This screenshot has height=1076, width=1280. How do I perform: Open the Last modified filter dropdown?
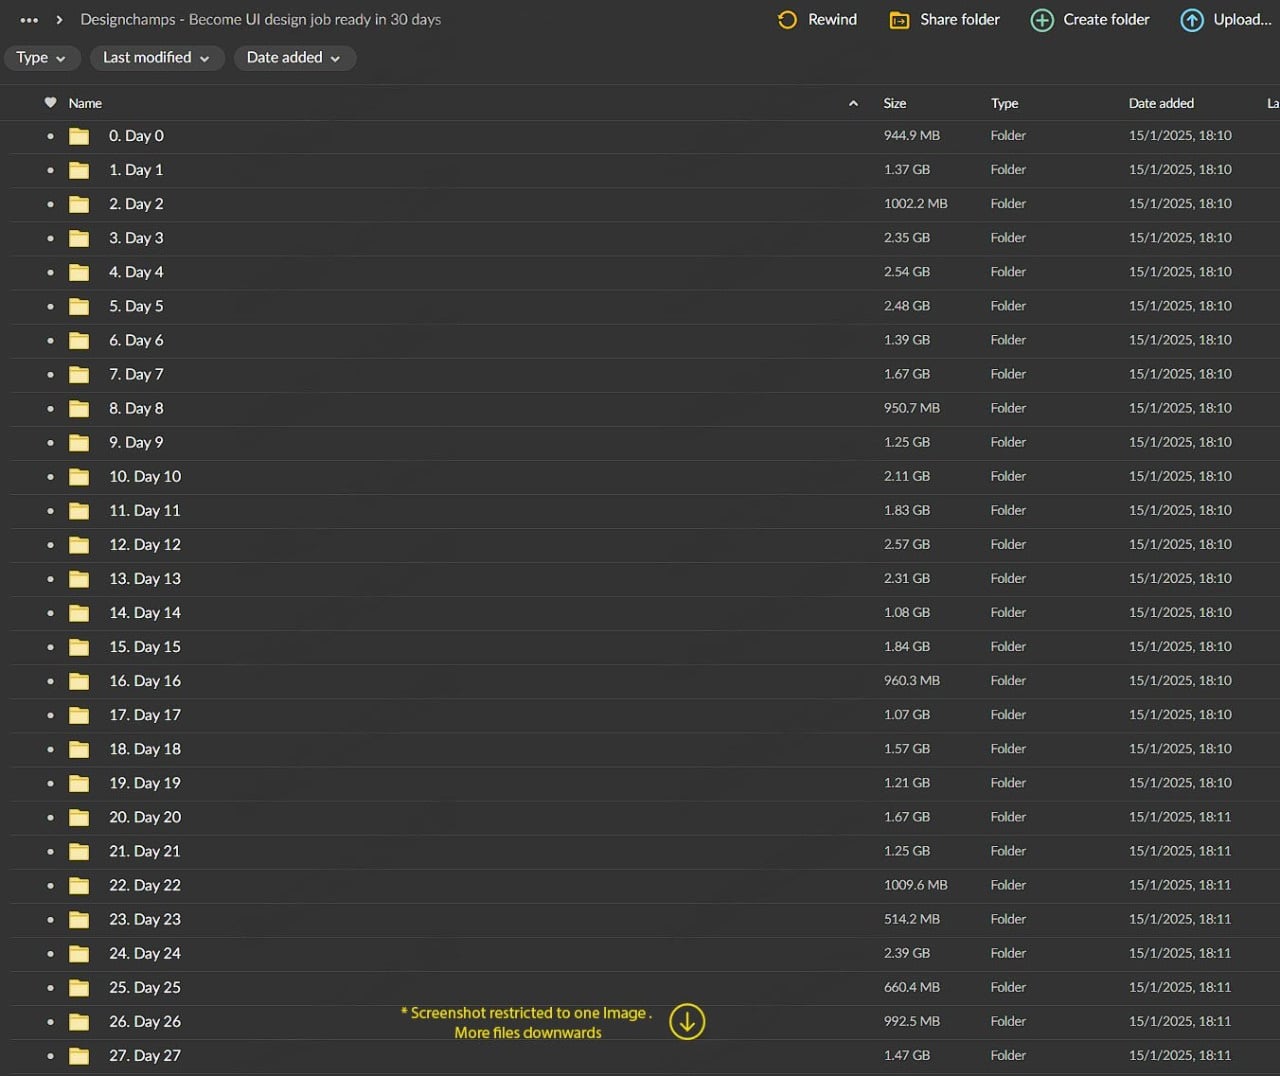pyautogui.click(x=156, y=58)
